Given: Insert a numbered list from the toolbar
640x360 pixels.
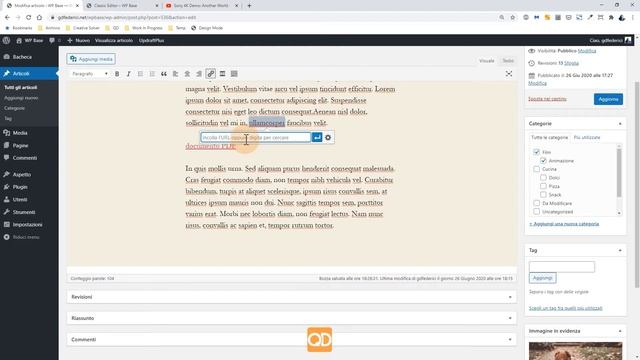Looking at the screenshot, I should coord(152,74).
